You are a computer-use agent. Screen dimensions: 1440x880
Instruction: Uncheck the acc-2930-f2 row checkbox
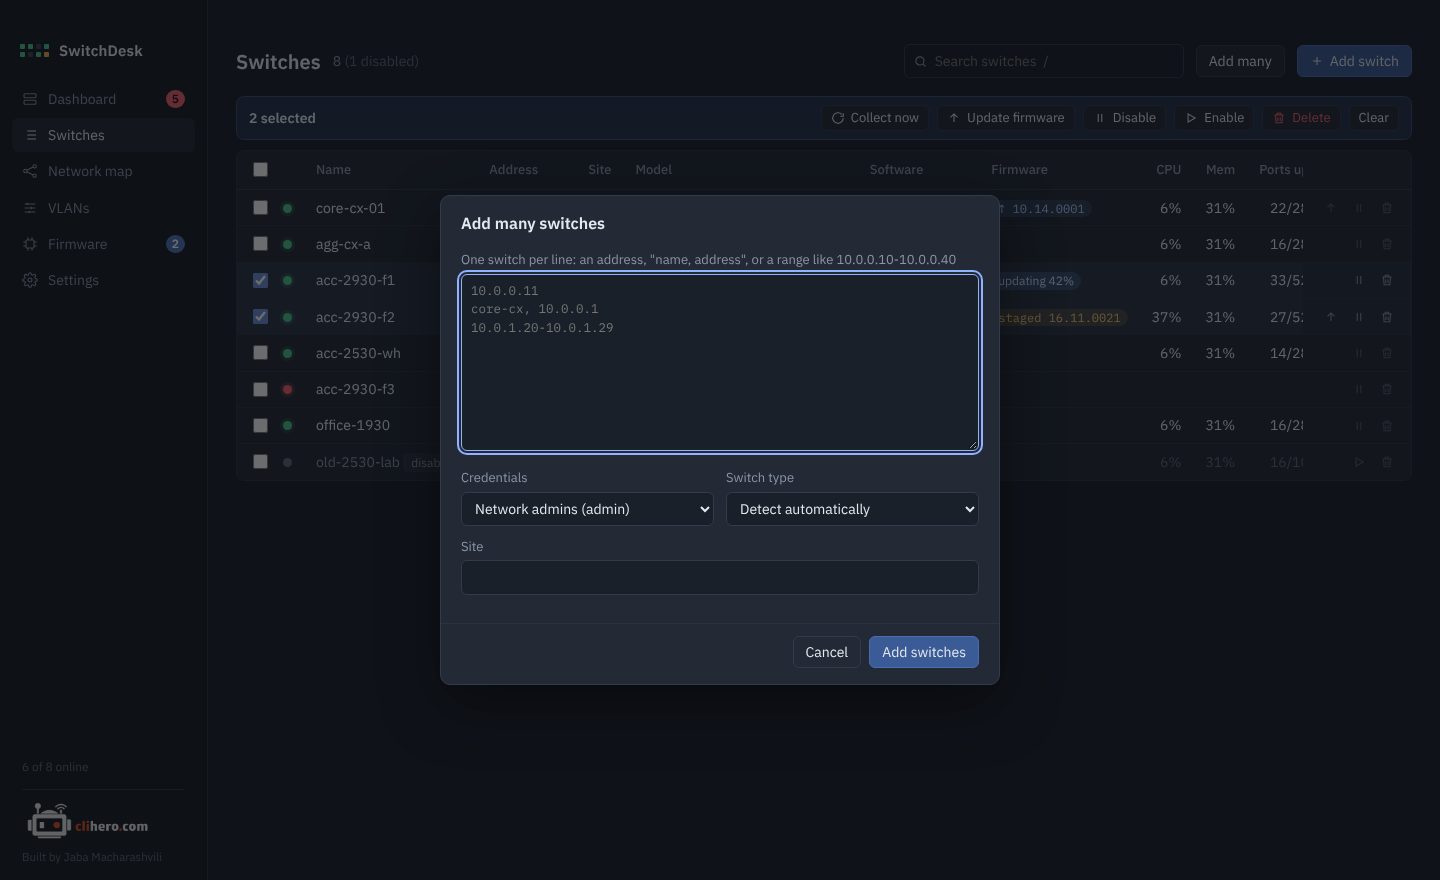[x=261, y=317]
